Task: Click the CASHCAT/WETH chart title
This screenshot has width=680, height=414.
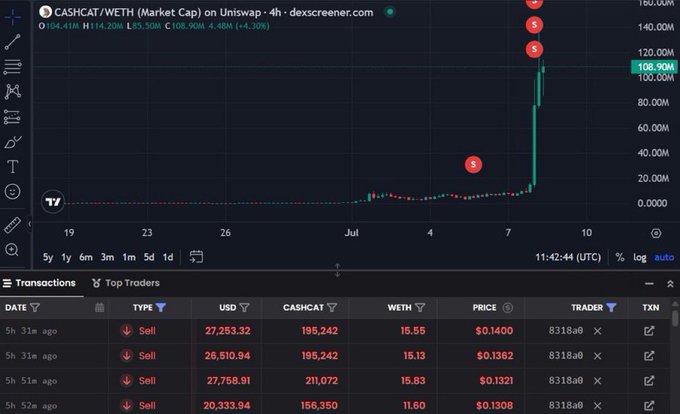Action: pos(213,12)
